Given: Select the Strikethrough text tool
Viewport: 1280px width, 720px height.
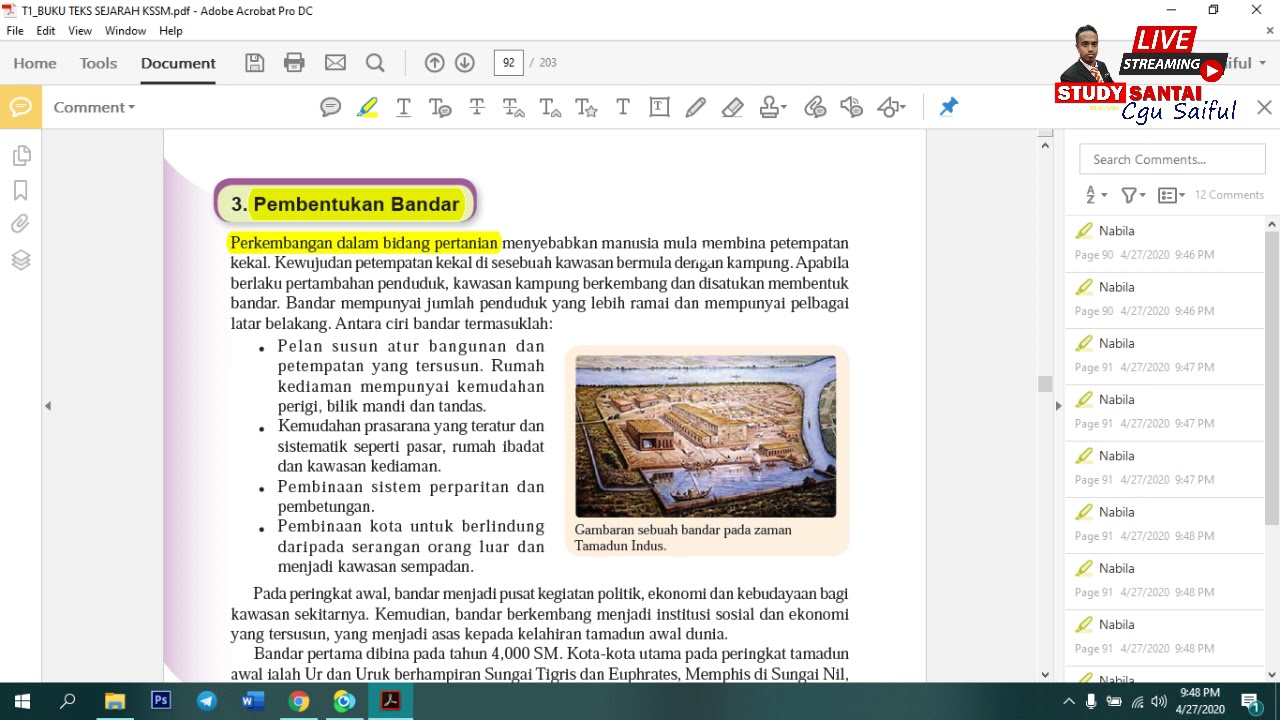Looking at the screenshot, I should pos(477,107).
